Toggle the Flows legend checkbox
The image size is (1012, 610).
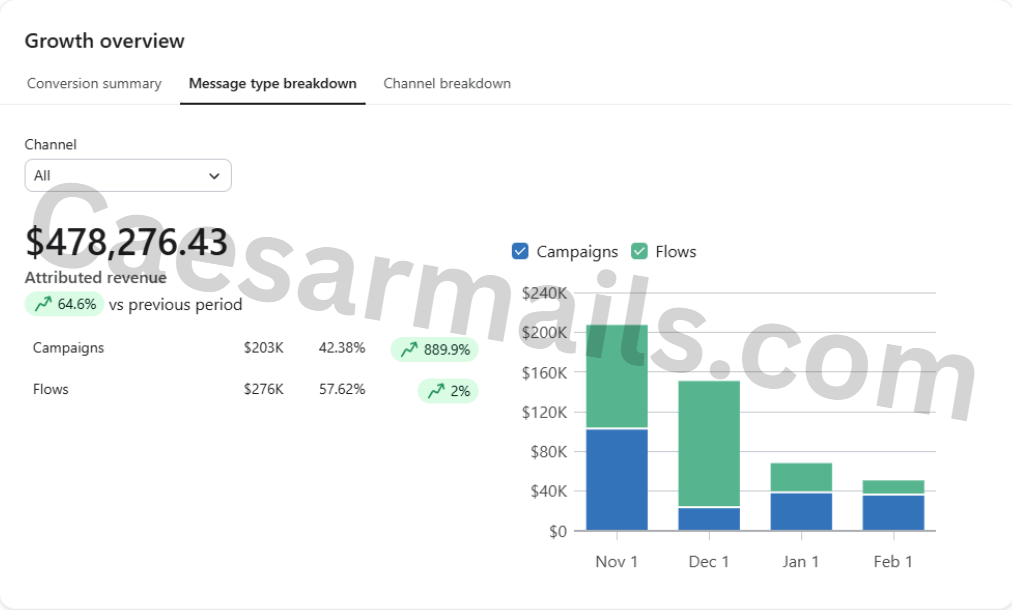(639, 252)
